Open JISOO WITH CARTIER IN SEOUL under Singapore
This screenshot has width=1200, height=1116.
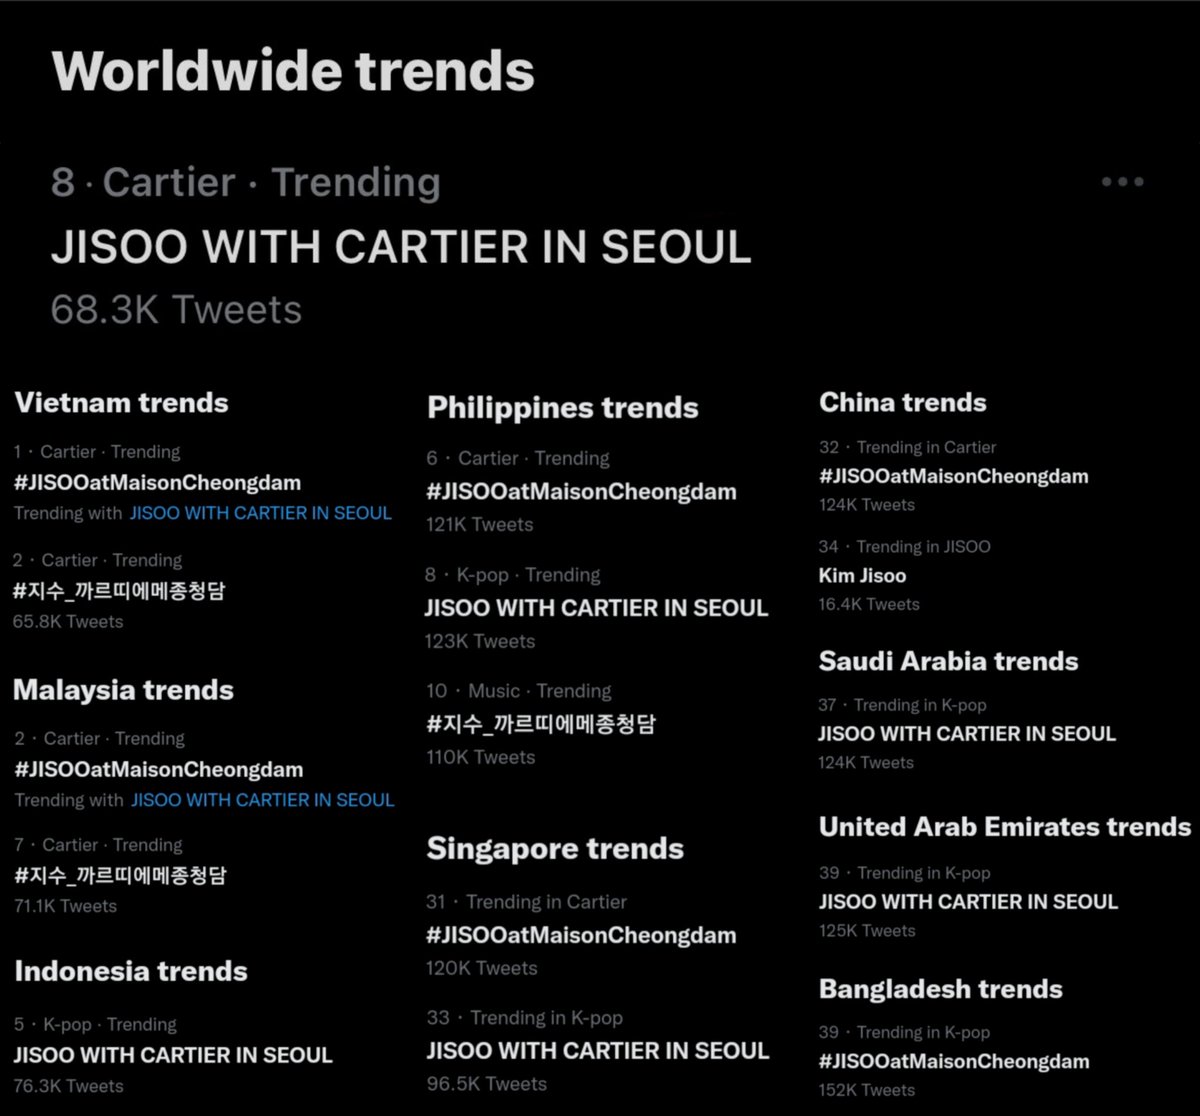click(598, 1051)
